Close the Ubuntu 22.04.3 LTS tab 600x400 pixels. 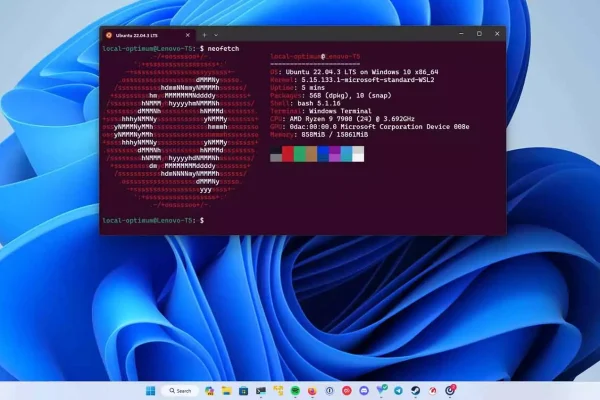[188, 35]
